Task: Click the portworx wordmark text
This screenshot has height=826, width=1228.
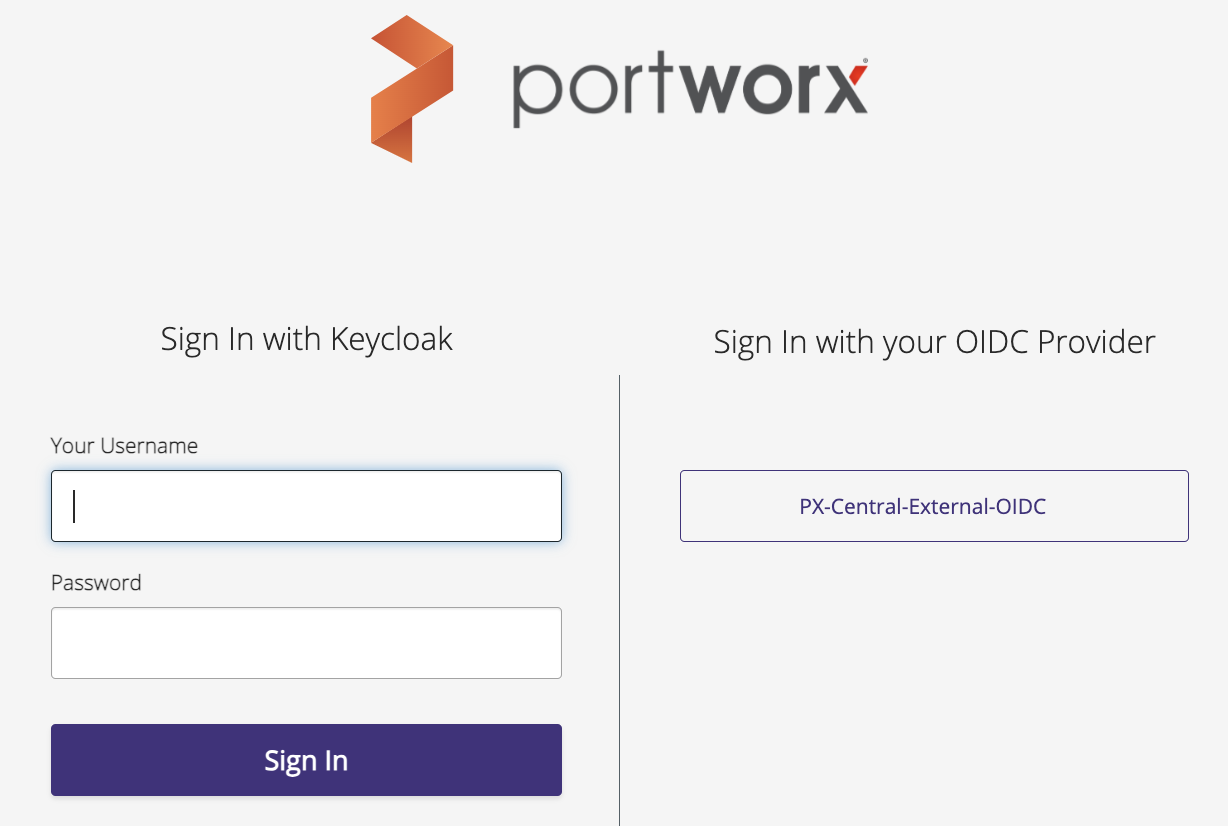Action: pyautogui.click(x=689, y=92)
